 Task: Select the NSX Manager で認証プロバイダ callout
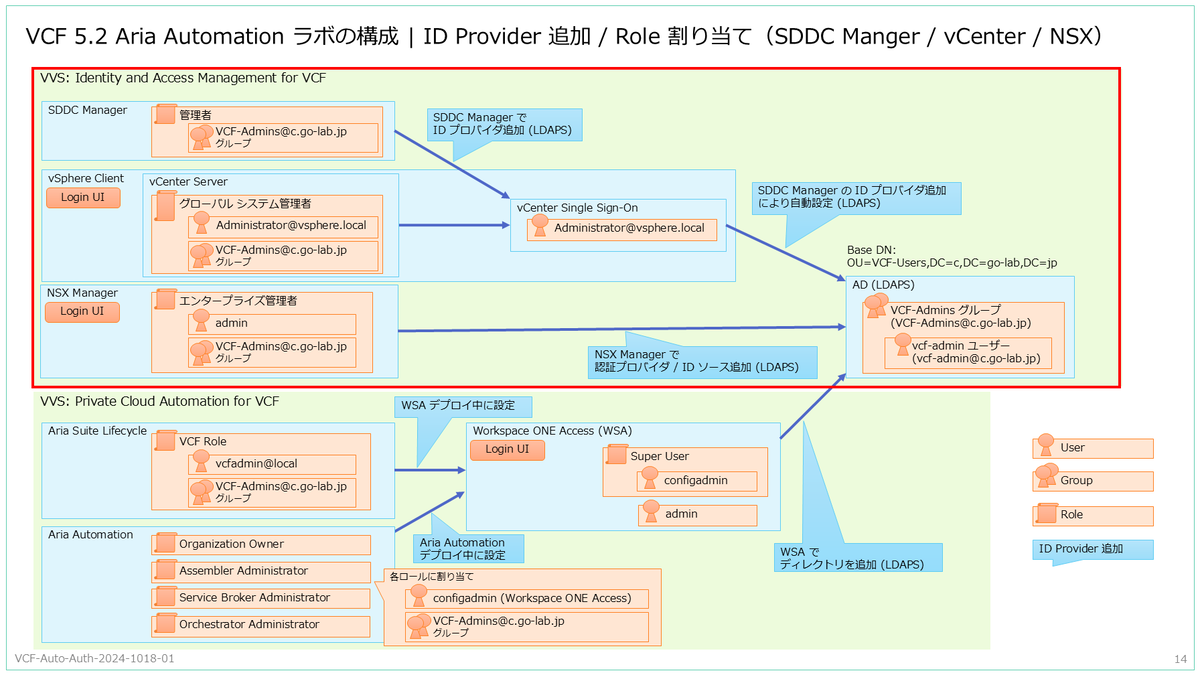point(701,361)
